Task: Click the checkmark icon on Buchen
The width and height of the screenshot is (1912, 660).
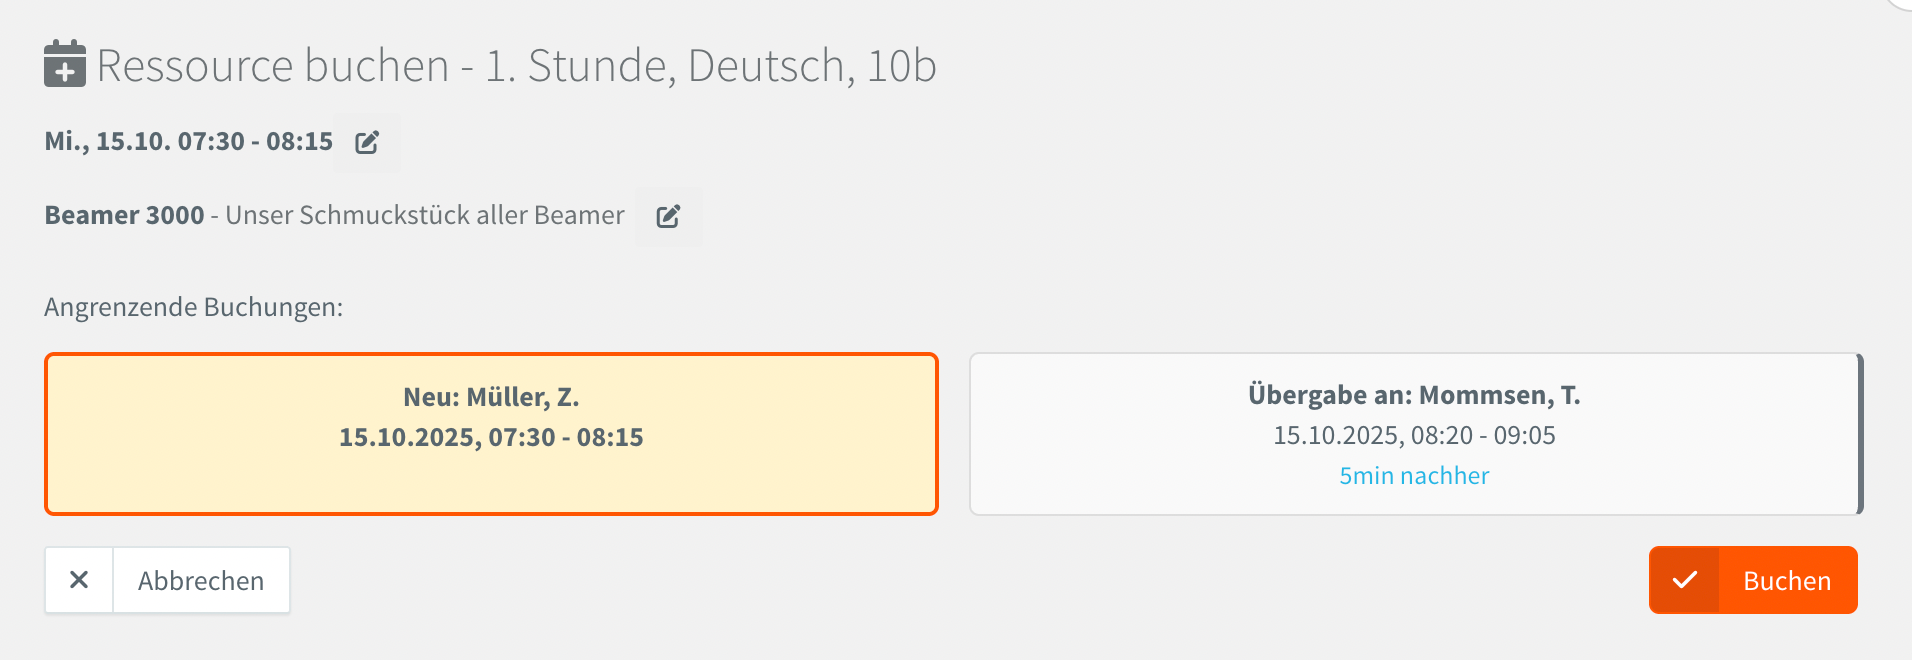Action: [1684, 580]
